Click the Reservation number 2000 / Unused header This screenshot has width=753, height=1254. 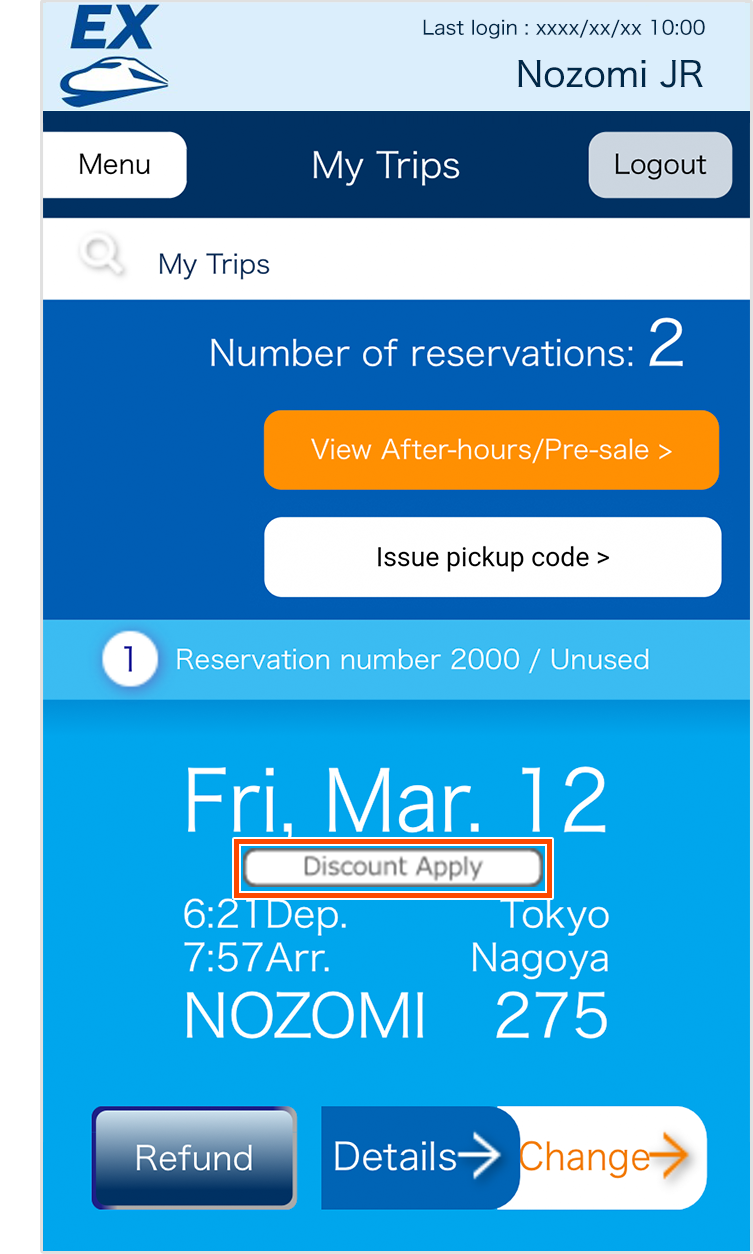[x=412, y=660]
